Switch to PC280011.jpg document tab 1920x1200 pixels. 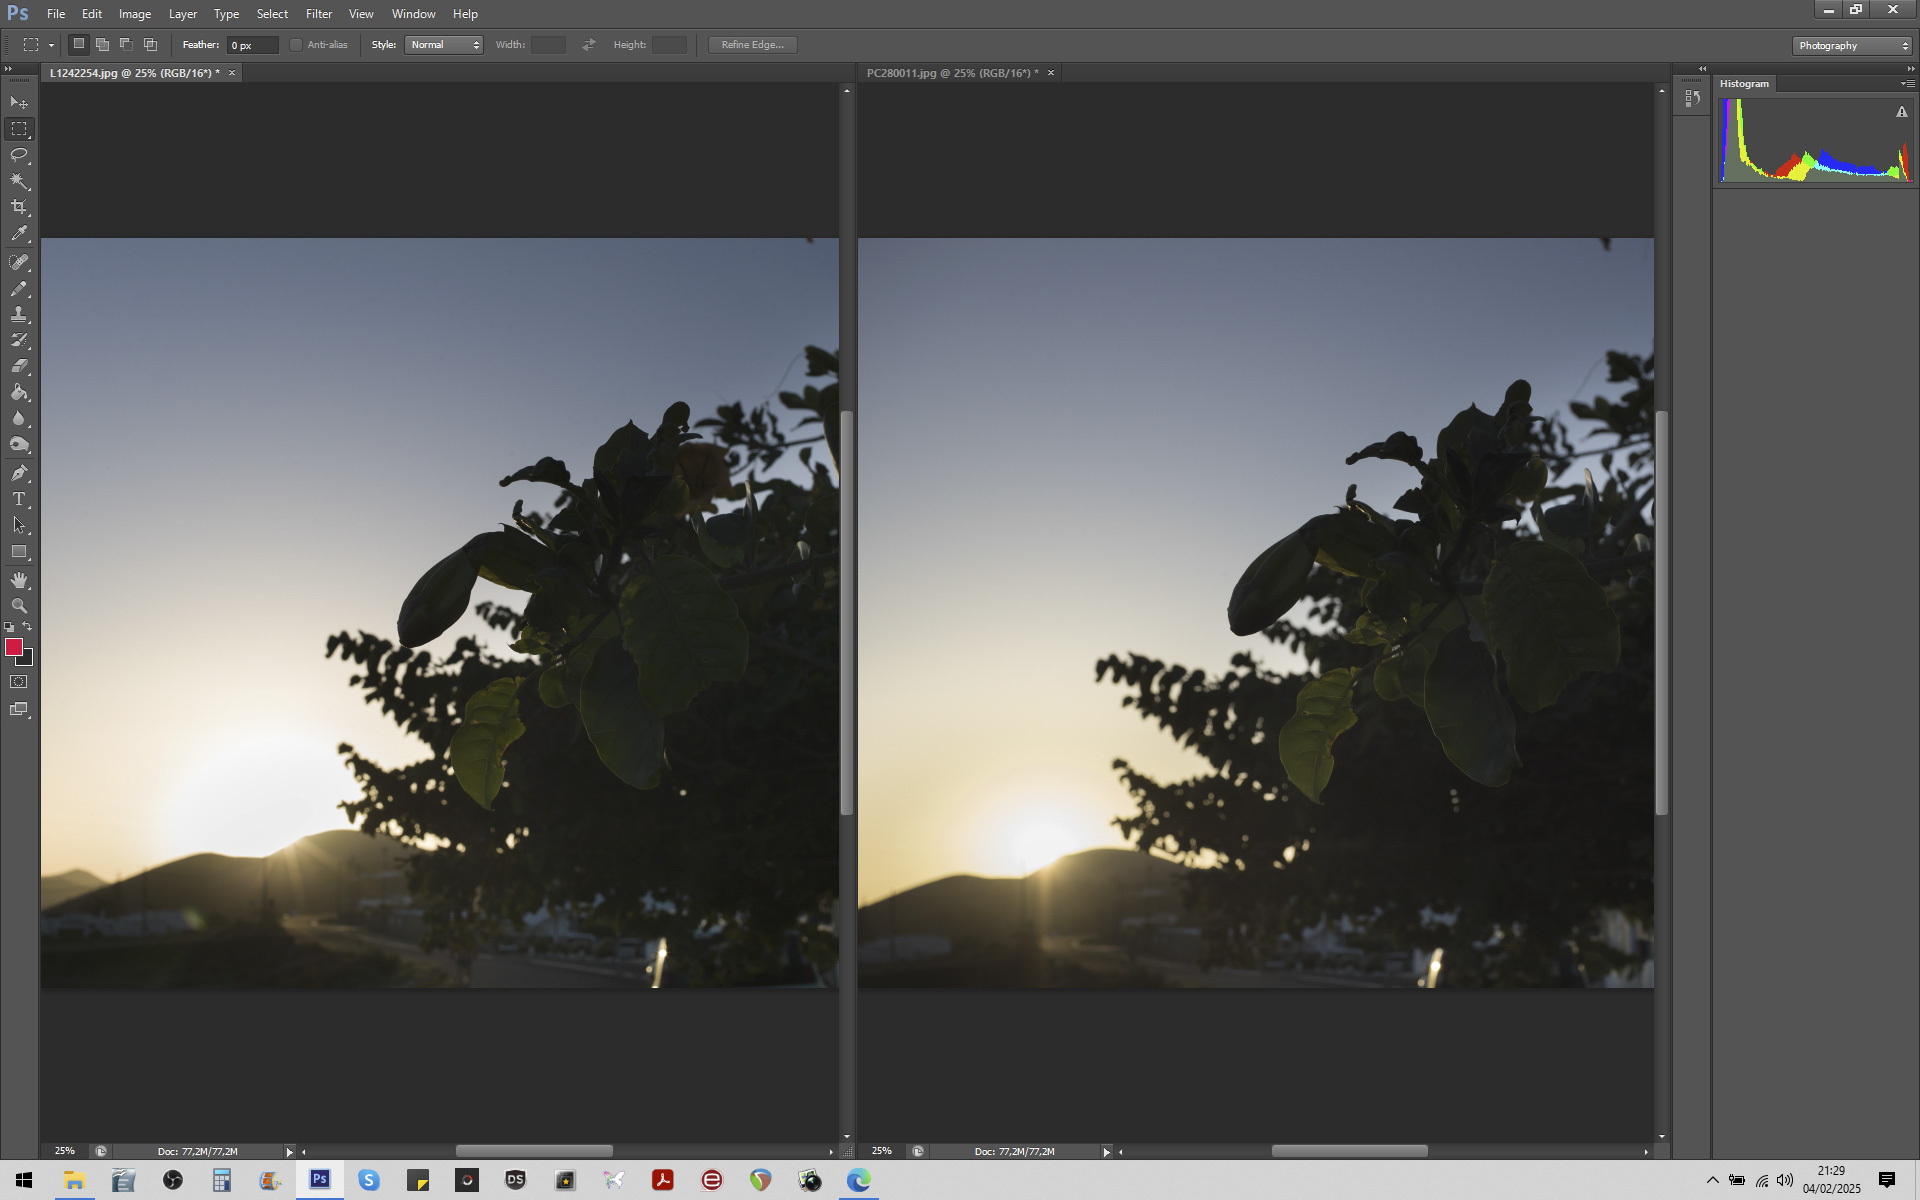click(951, 73)
